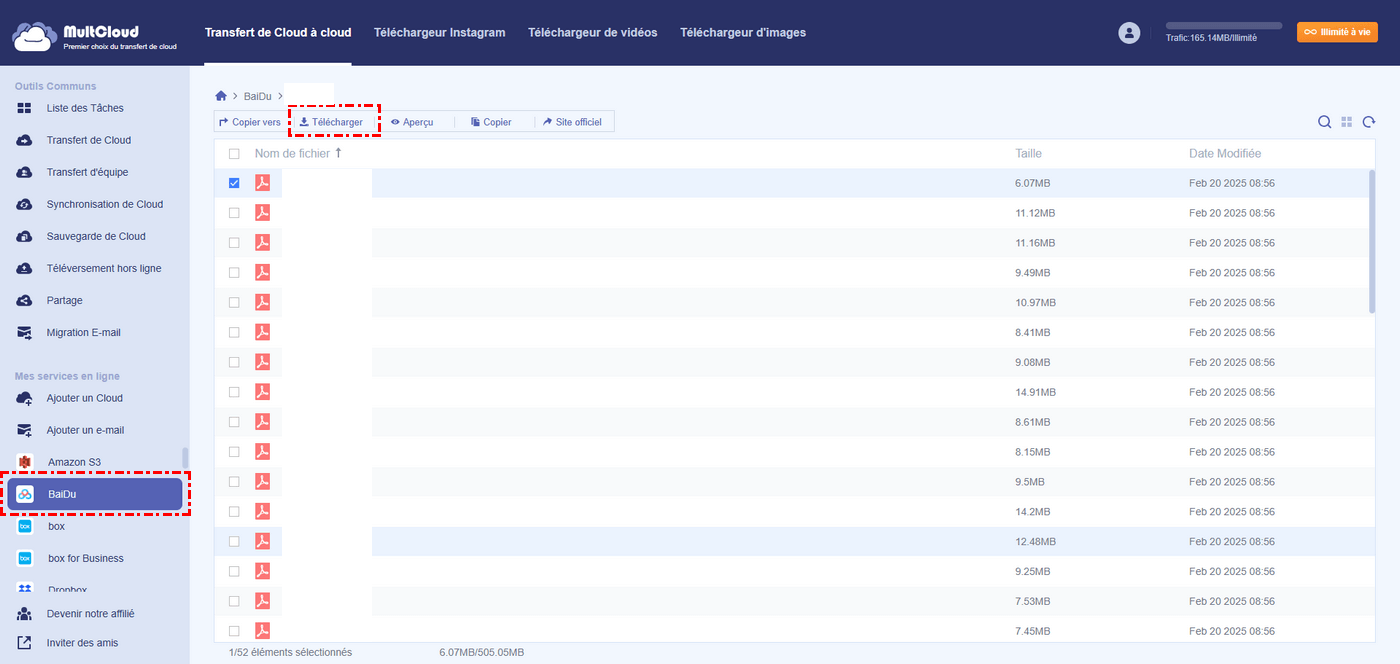Screen dimensions: 1400x664
Task: Check the 14.2MB file checkbox
Action: [234, 511]
